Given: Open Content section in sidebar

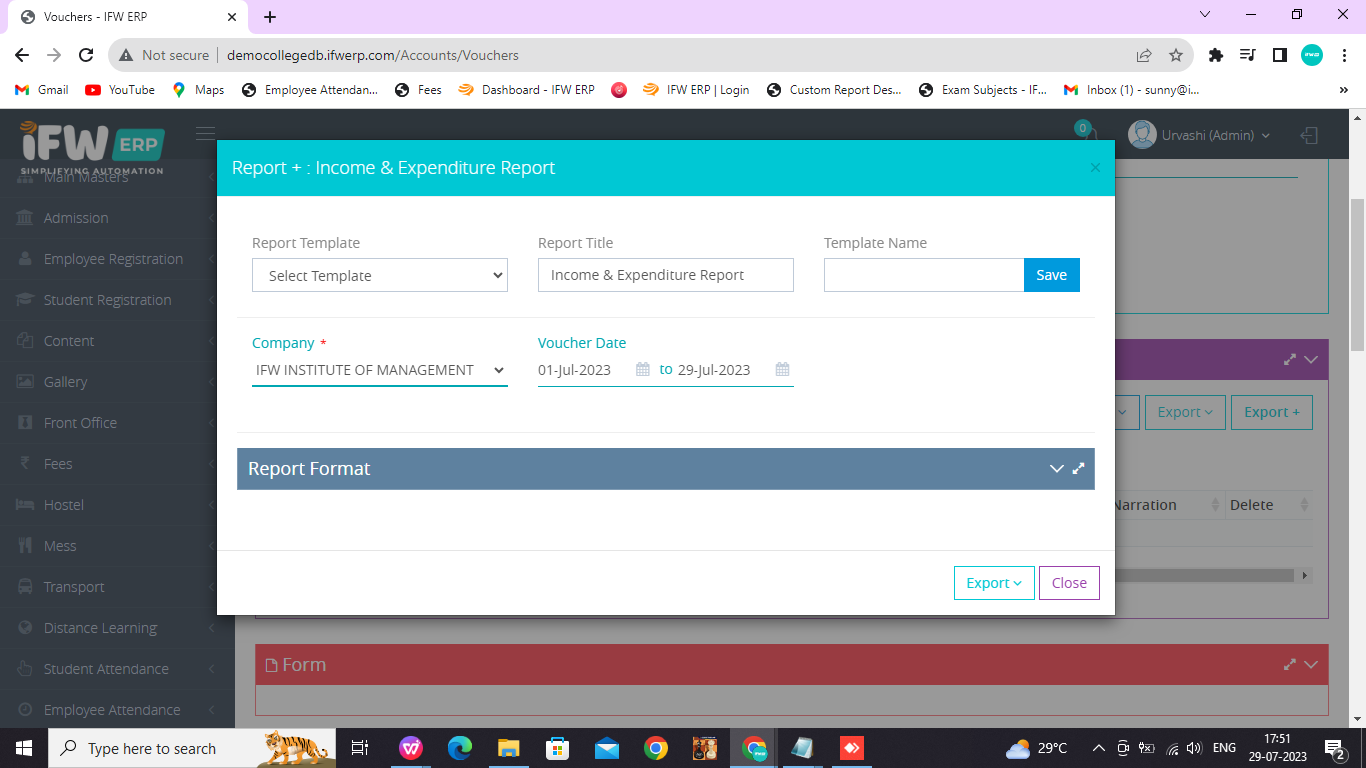Looking at the screenshot, I should pyautogui.click(x=117, y=341).
